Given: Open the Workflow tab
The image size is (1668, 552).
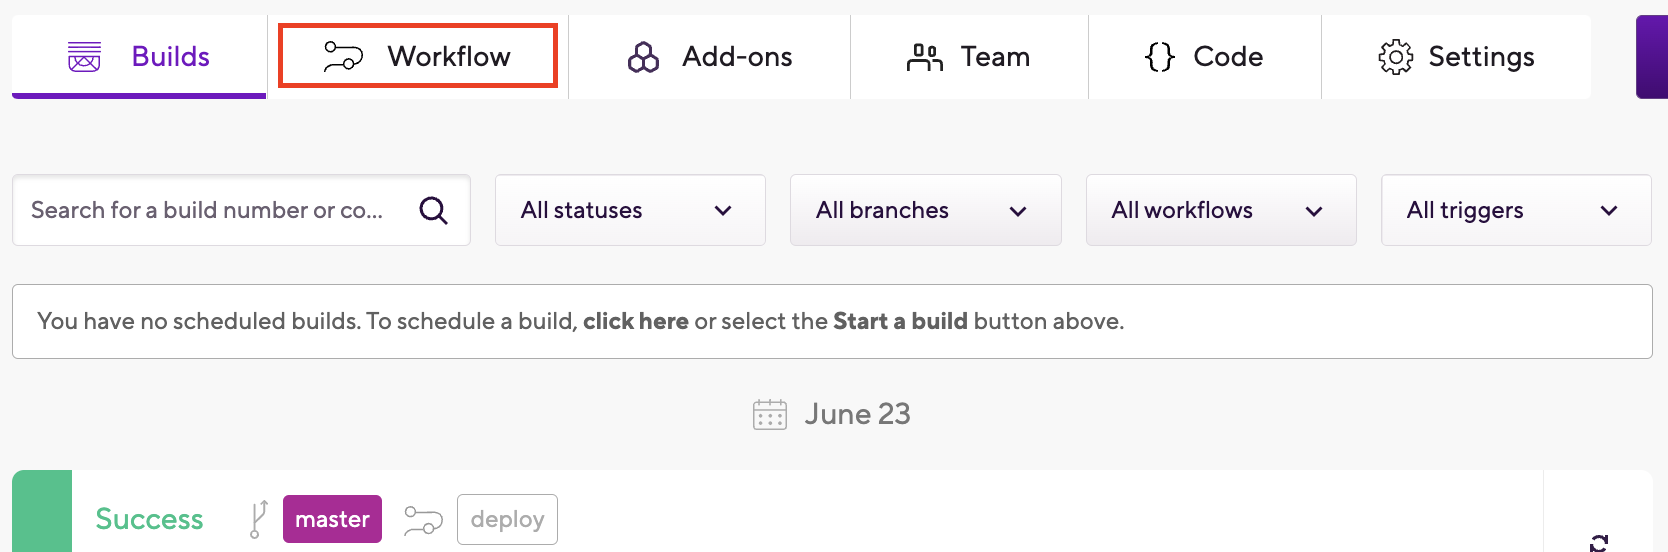Looking at the screenshot, I should 418,56.
